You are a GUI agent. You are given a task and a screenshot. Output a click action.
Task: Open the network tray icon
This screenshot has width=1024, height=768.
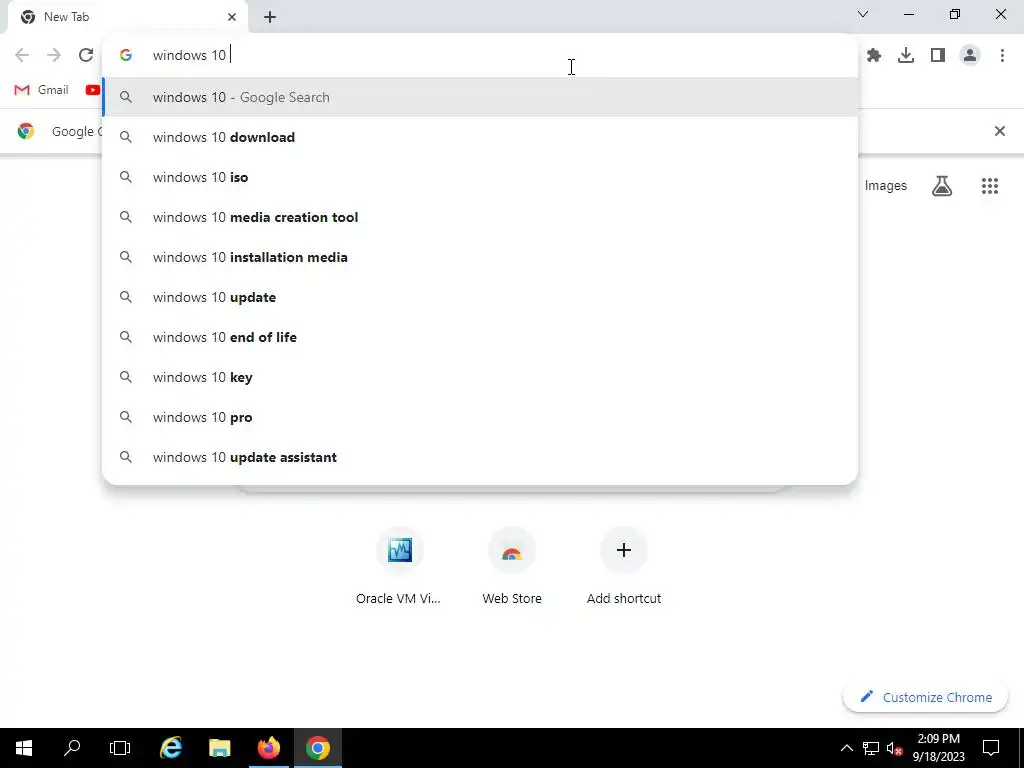pos(871,748)
